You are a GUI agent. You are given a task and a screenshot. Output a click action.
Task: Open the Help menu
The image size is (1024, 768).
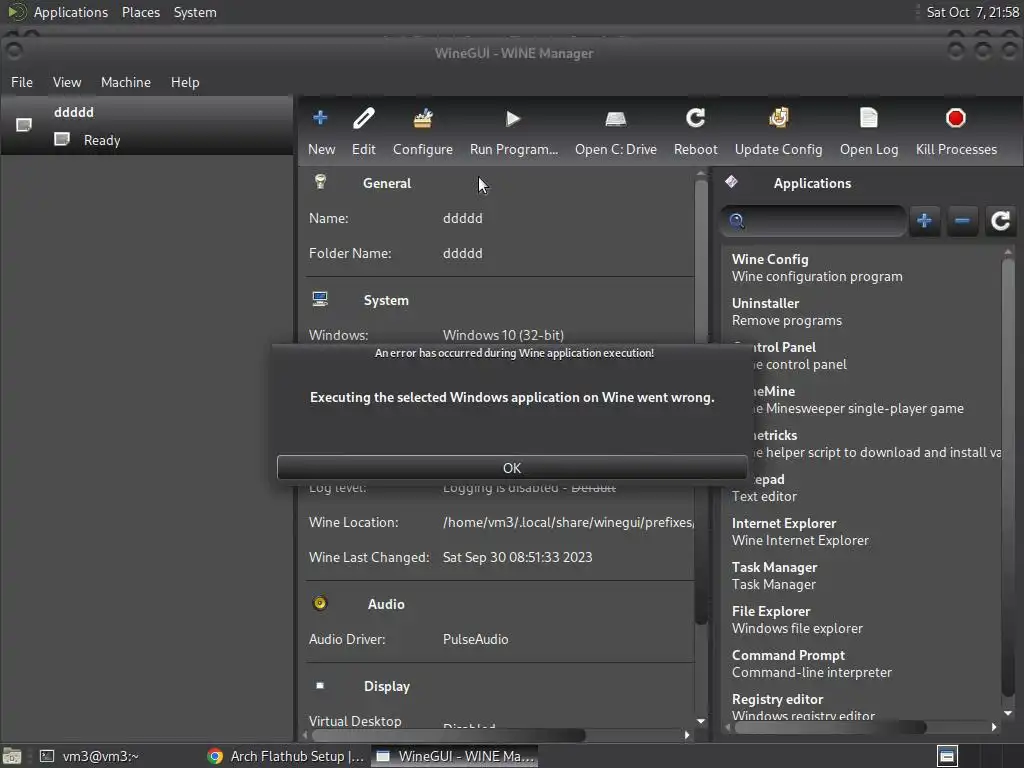[x=185, y=82]
